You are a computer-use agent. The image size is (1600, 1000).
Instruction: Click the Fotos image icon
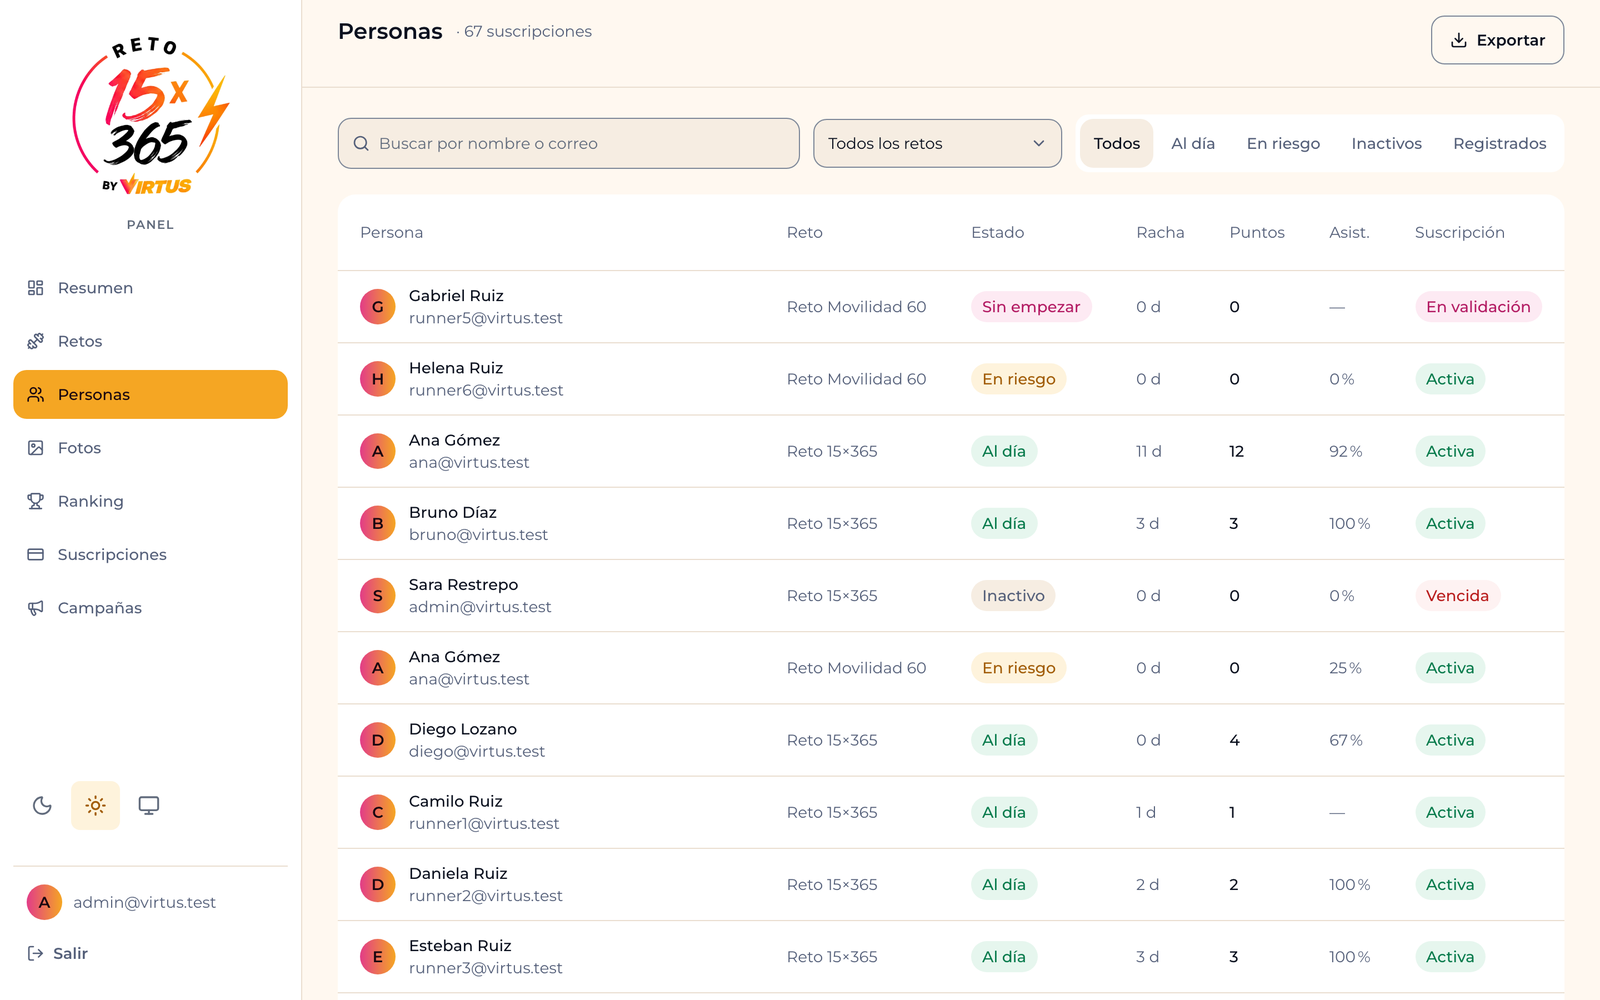(35, 448)
